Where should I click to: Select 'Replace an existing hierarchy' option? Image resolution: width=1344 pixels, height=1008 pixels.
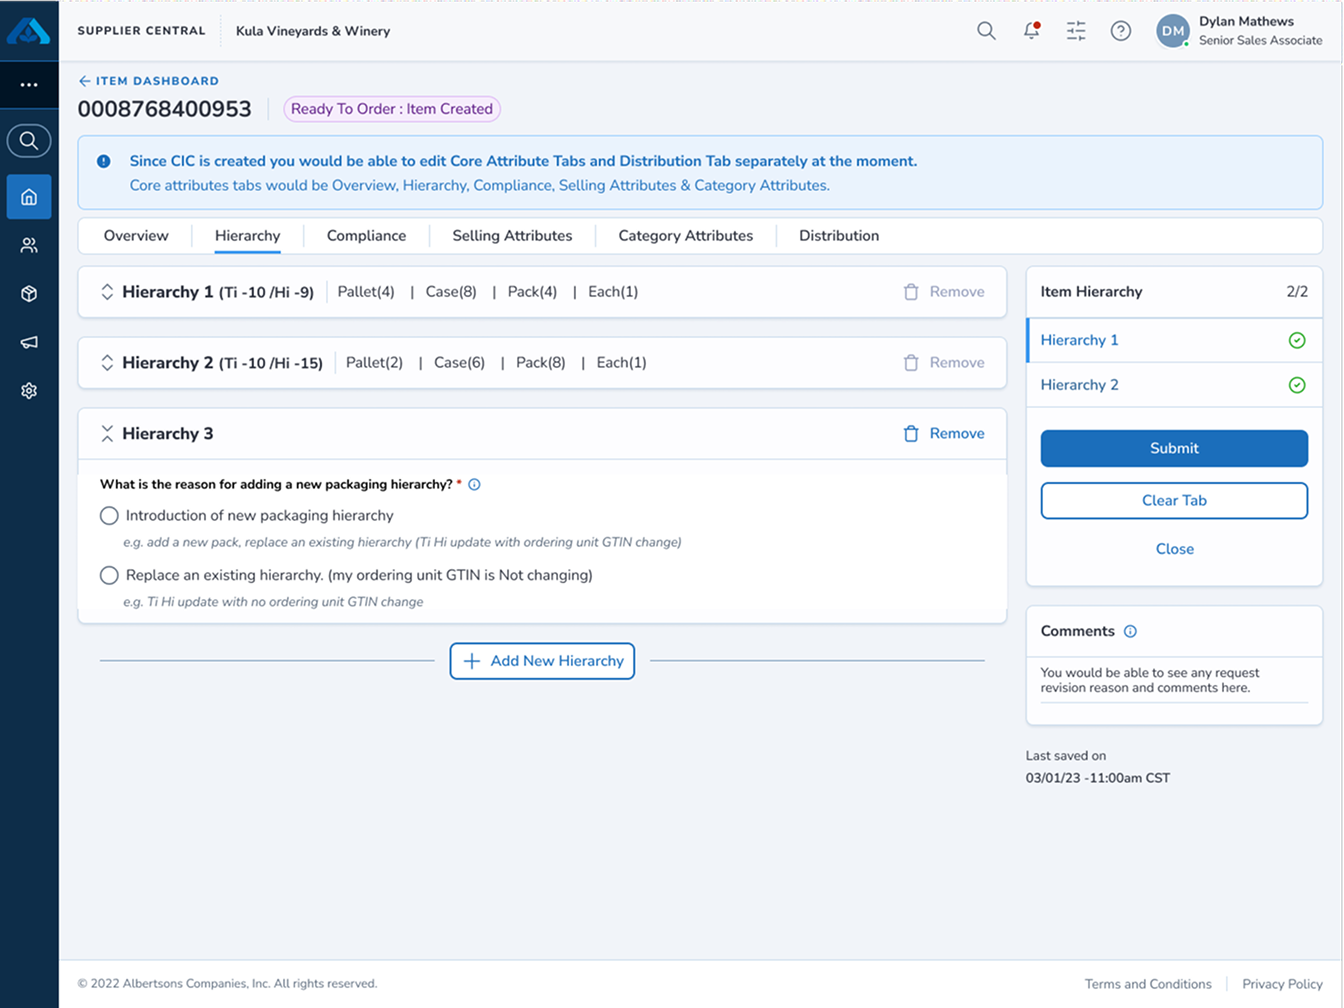108,575
